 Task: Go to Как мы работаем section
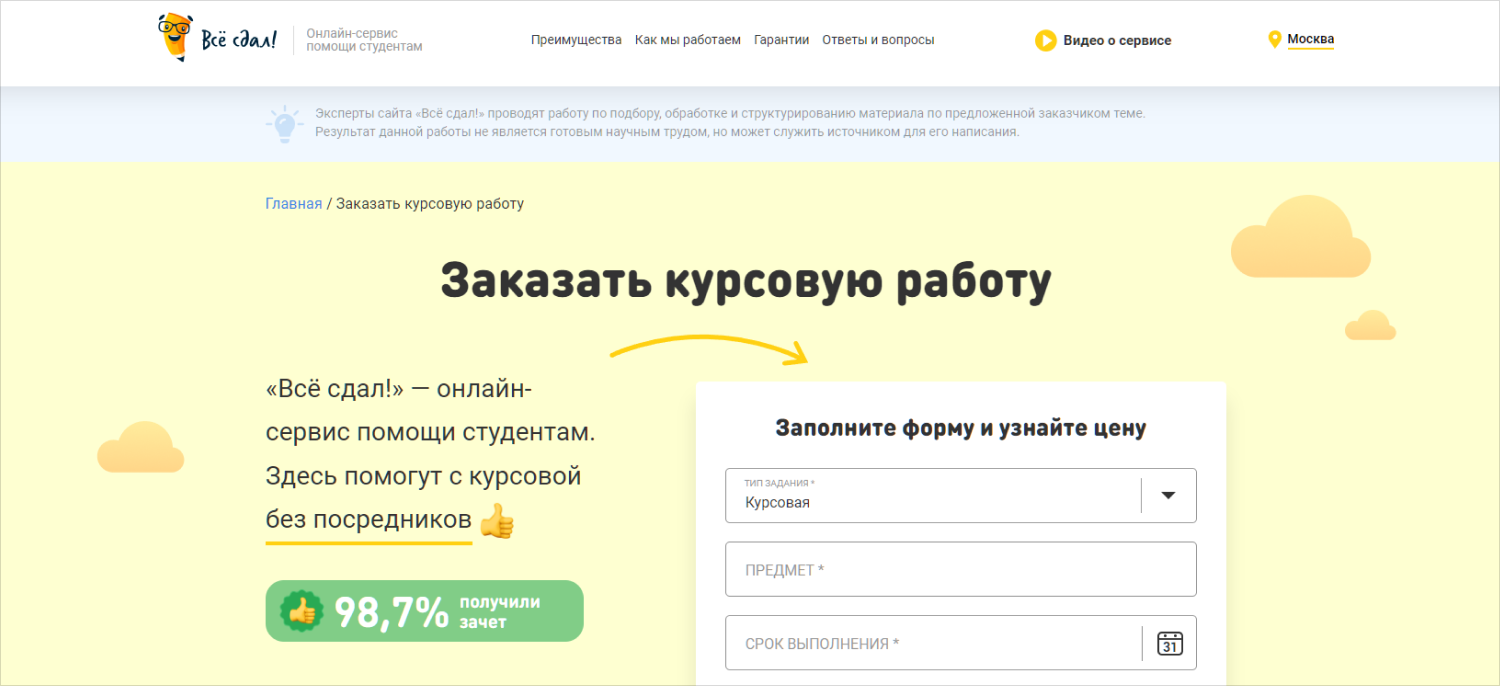pyautogui.click(x=687, y=41)
